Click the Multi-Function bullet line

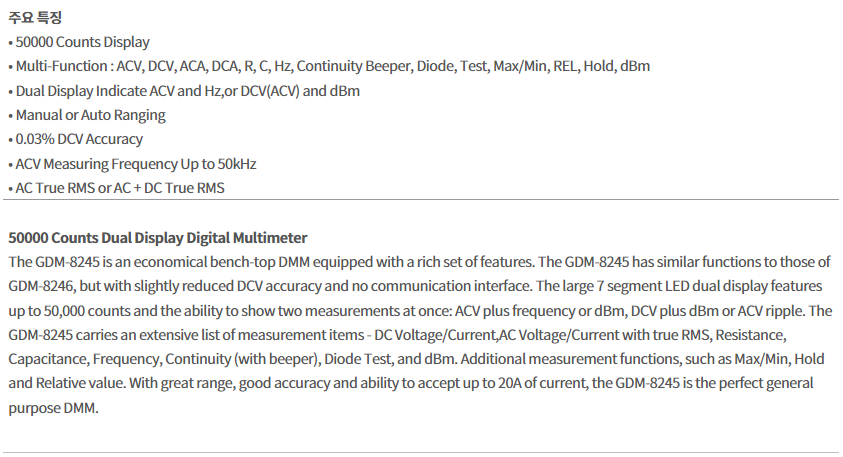click(x=329, y=66)
